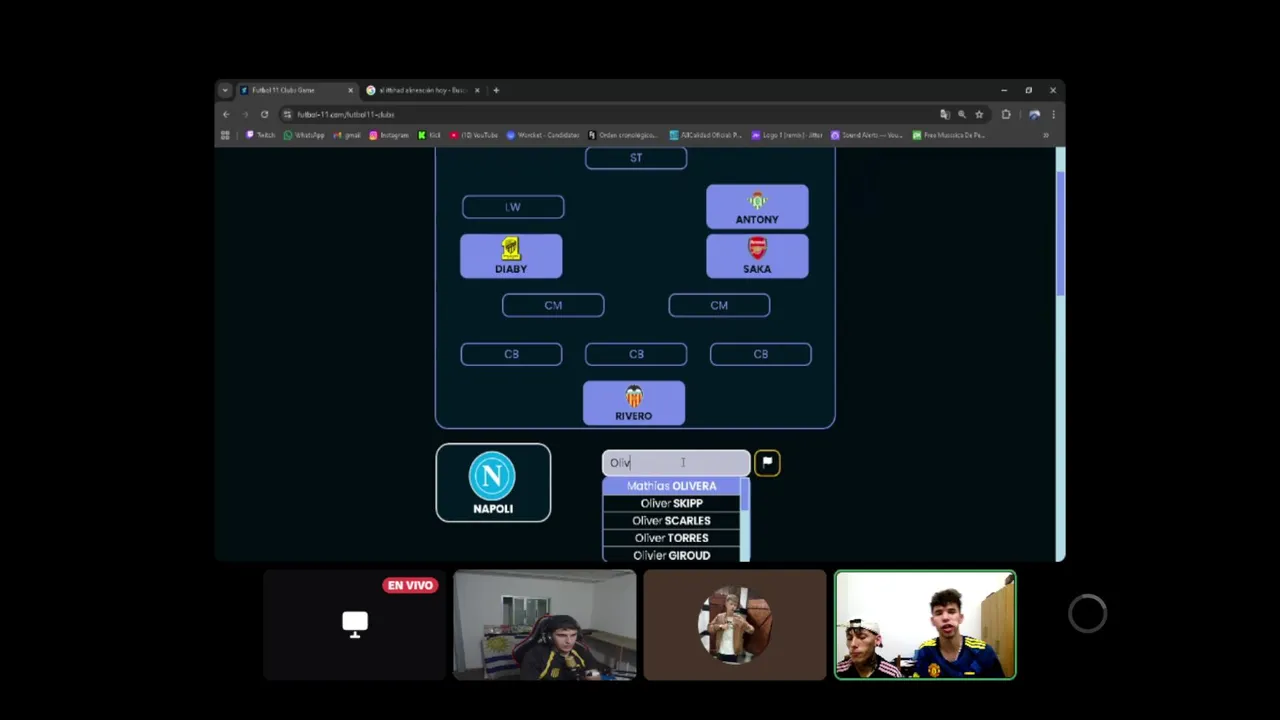The width and height of the screenshot is (1280, 720).
Task: Open the WhatsApp bookmark
Action: click(x=304, y=135)
